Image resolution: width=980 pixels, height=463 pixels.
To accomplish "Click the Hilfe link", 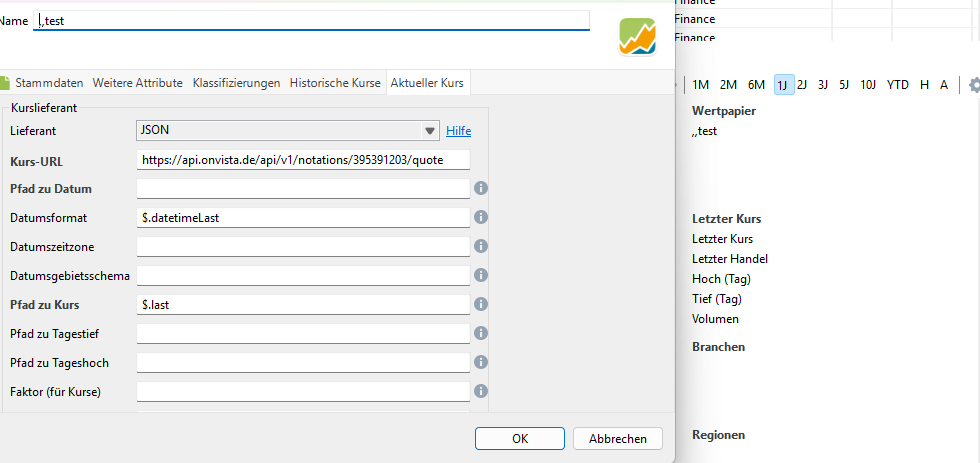I will (x=458, y=131).
